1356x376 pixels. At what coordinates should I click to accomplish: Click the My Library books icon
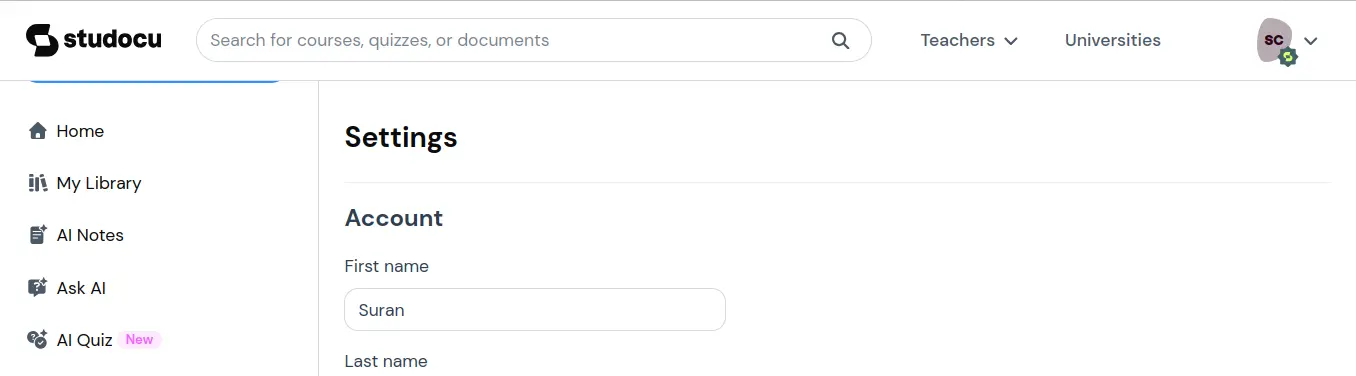38,183
